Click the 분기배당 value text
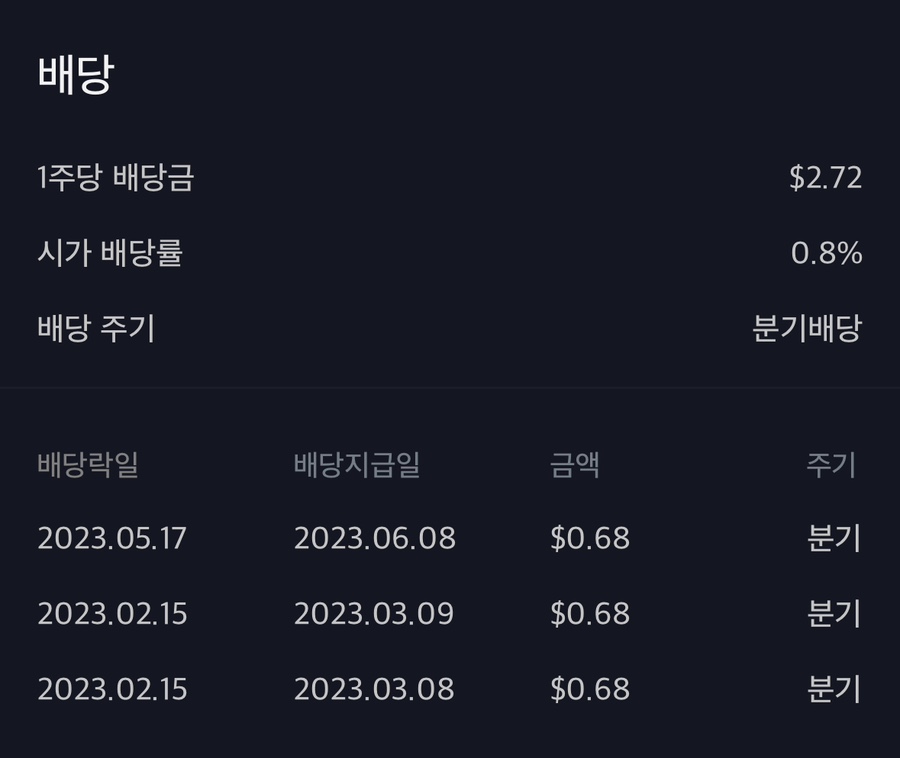Viewport: 900px width, 758px height. (806, 328)
